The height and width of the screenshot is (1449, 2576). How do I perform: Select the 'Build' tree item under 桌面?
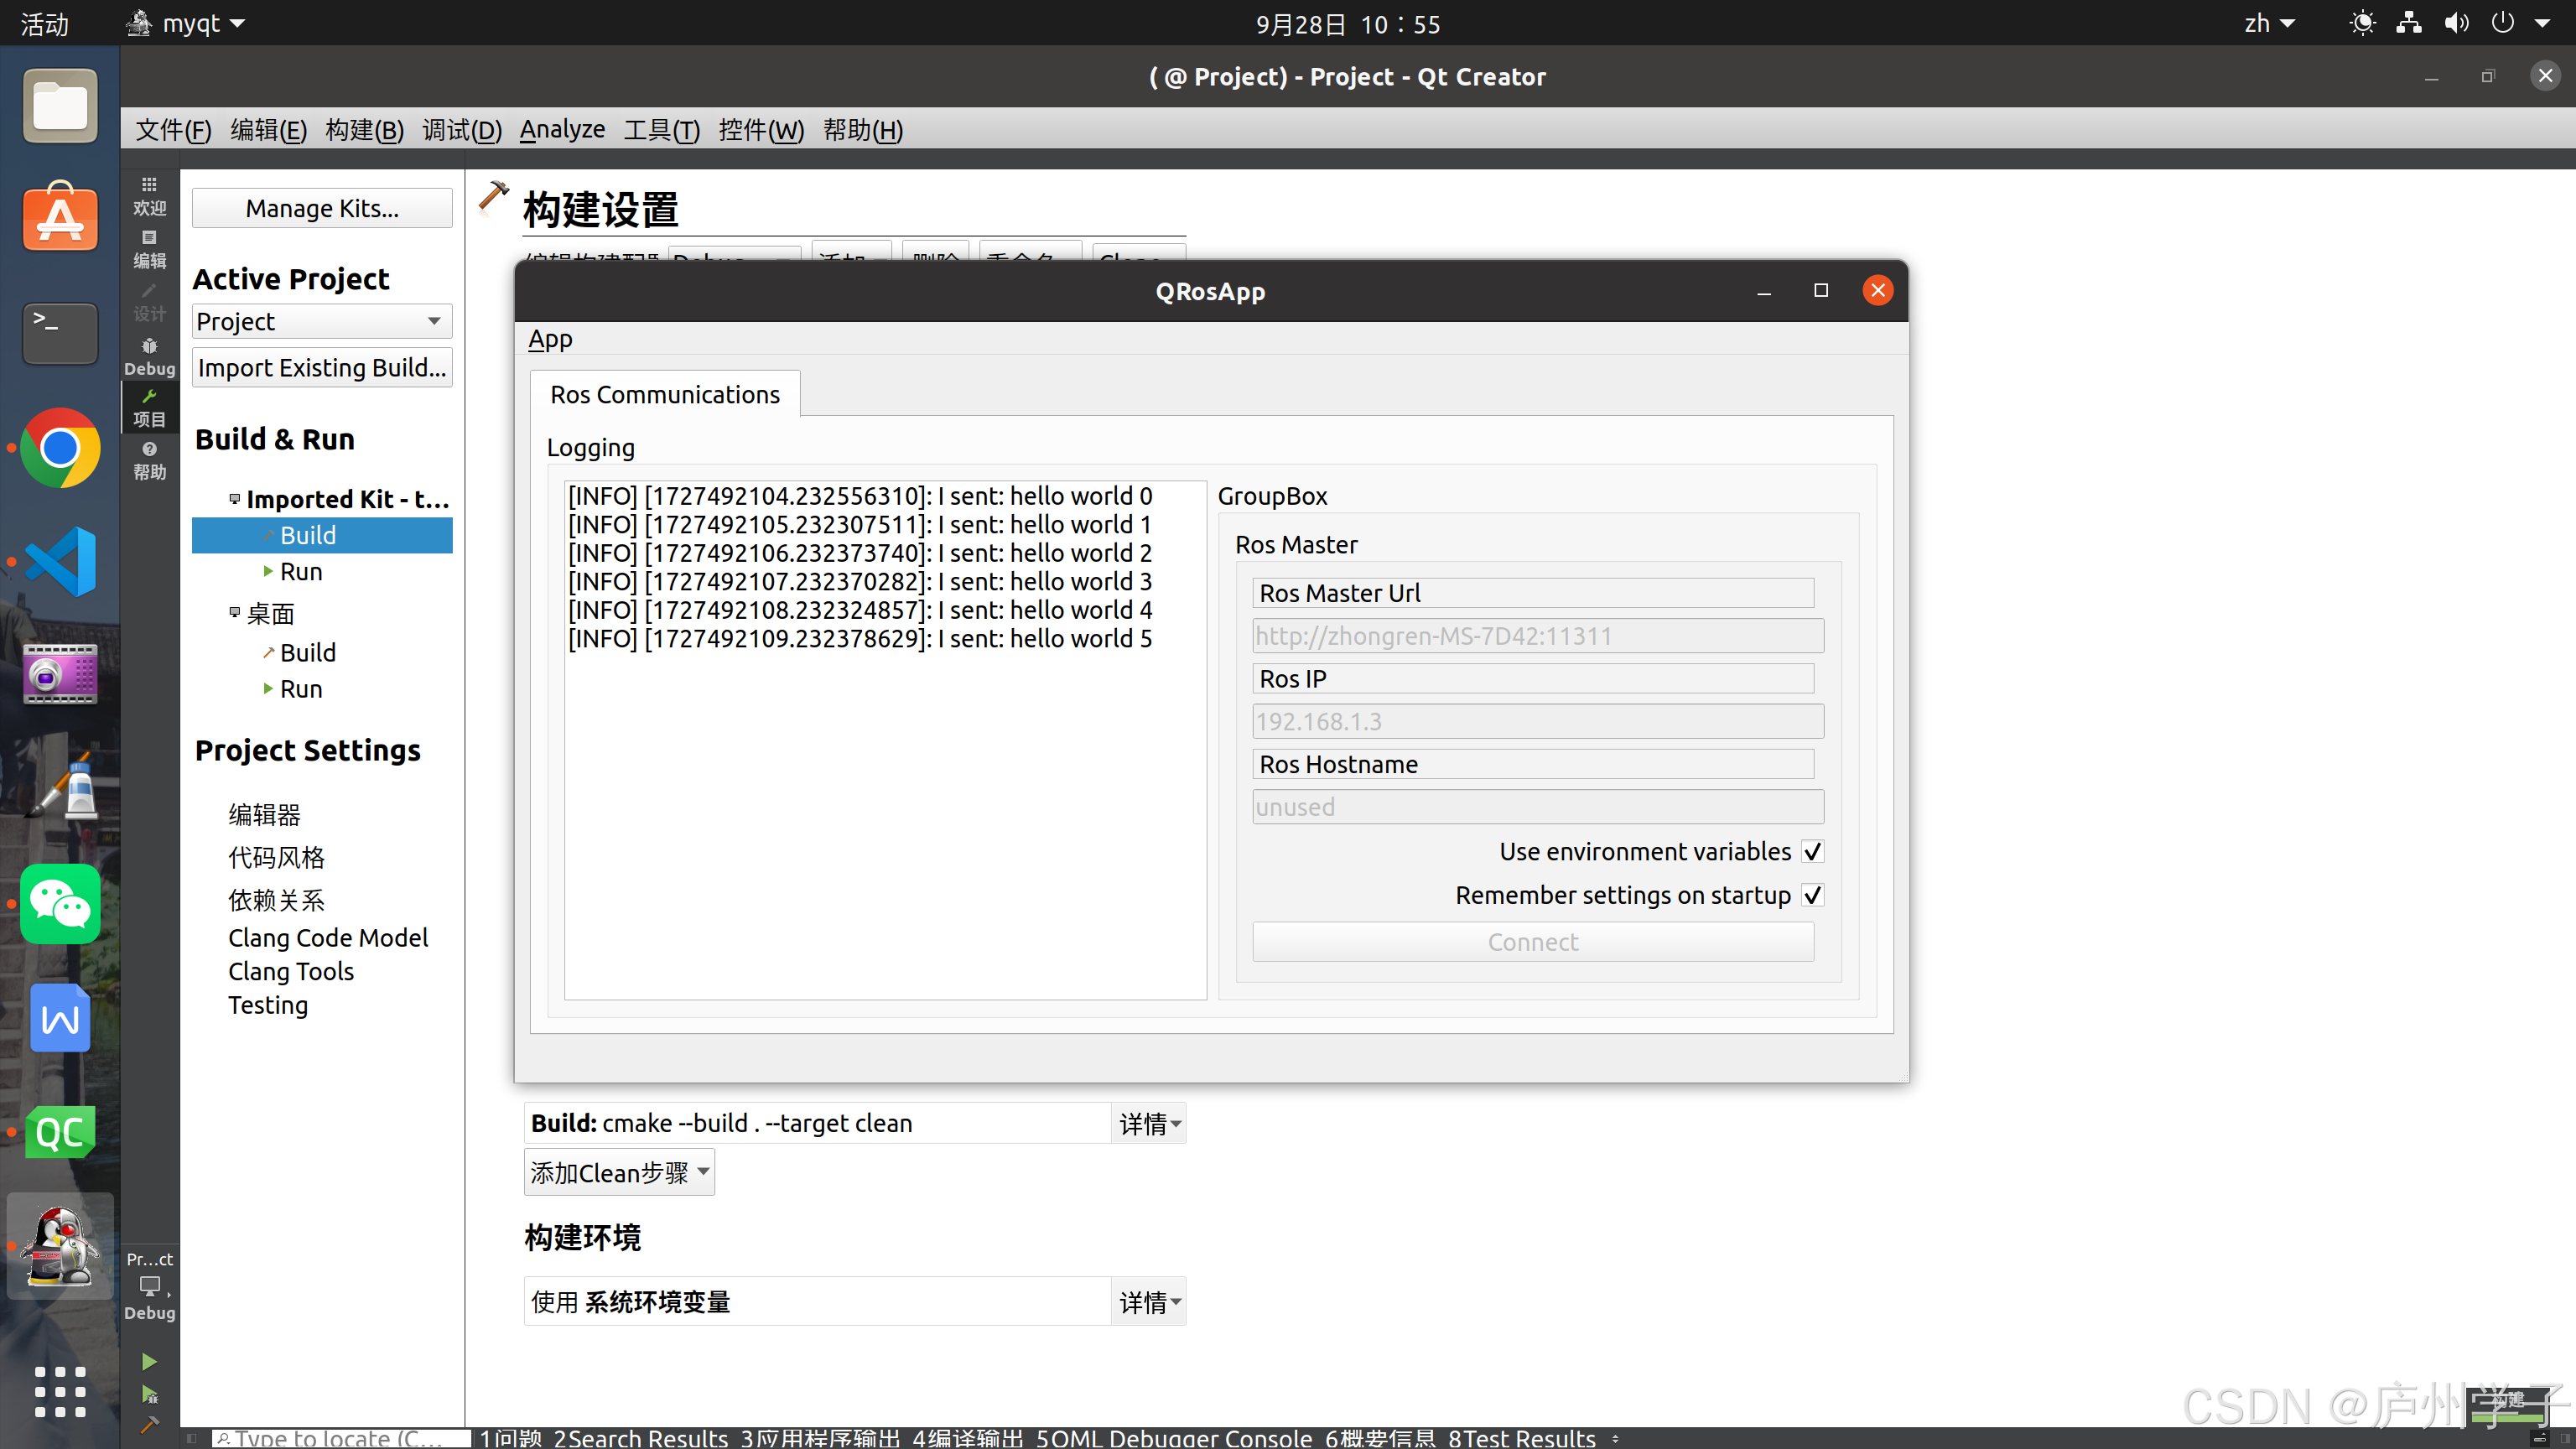pyautogui.click(x=306, y=651)
